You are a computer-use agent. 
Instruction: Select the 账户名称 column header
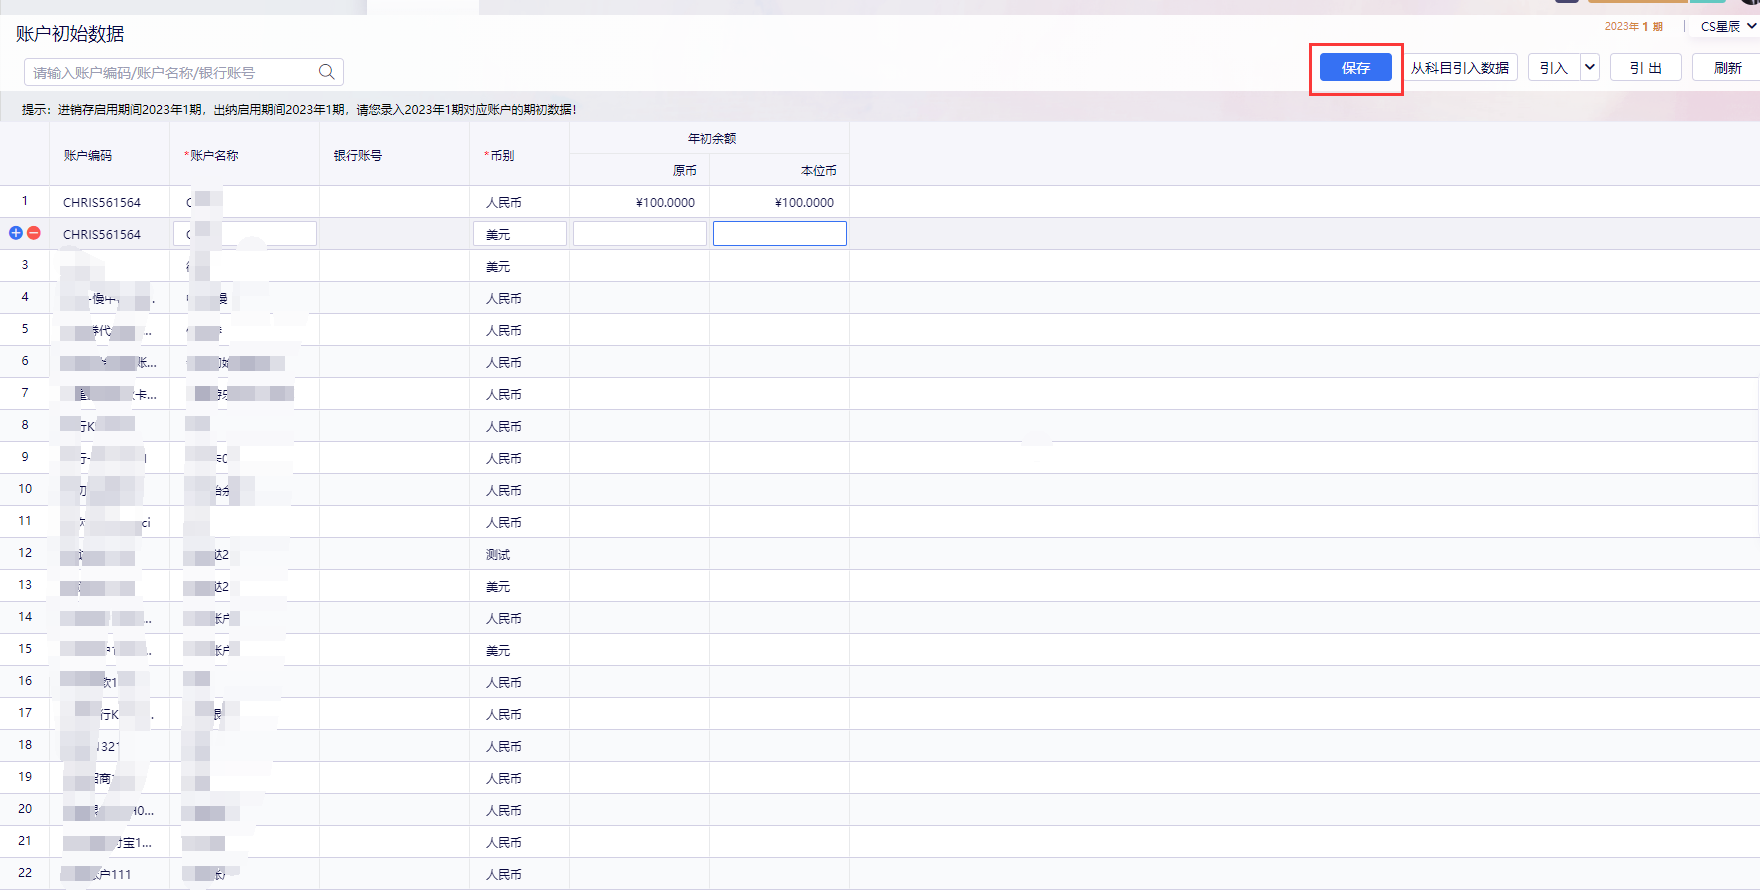click(212, 155)
